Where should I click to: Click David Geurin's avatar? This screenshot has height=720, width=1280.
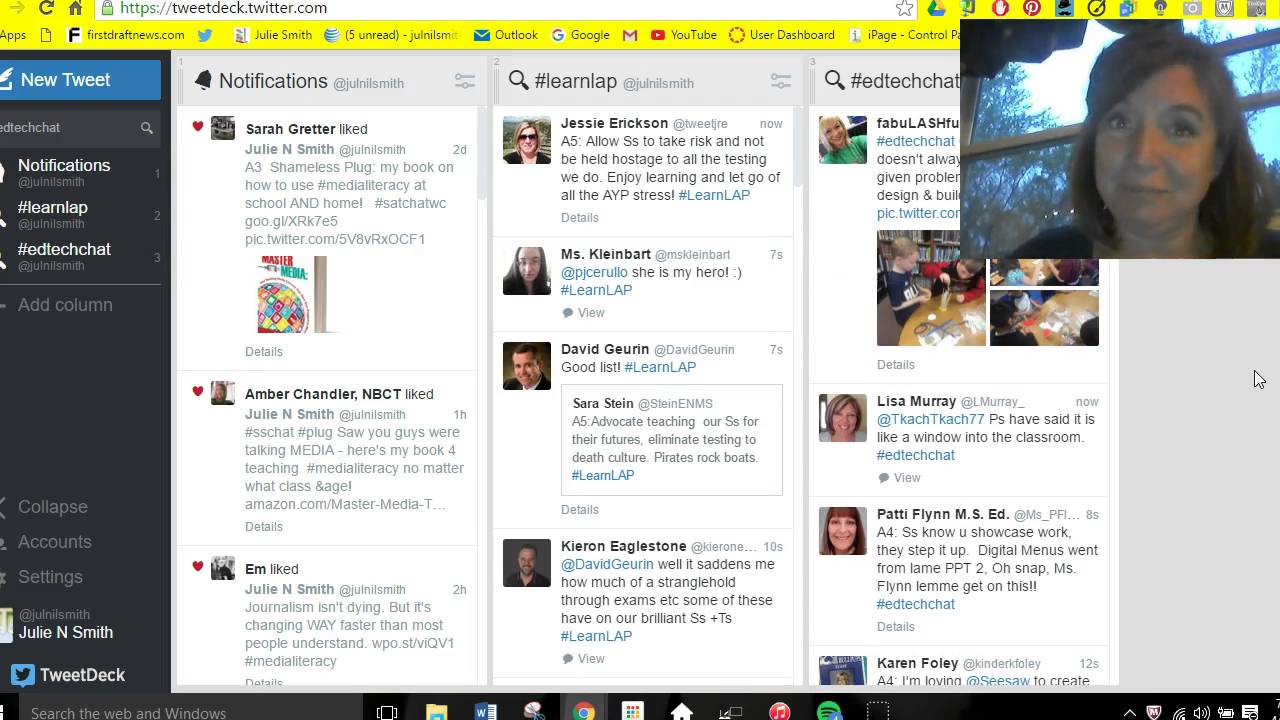point(526,366)
